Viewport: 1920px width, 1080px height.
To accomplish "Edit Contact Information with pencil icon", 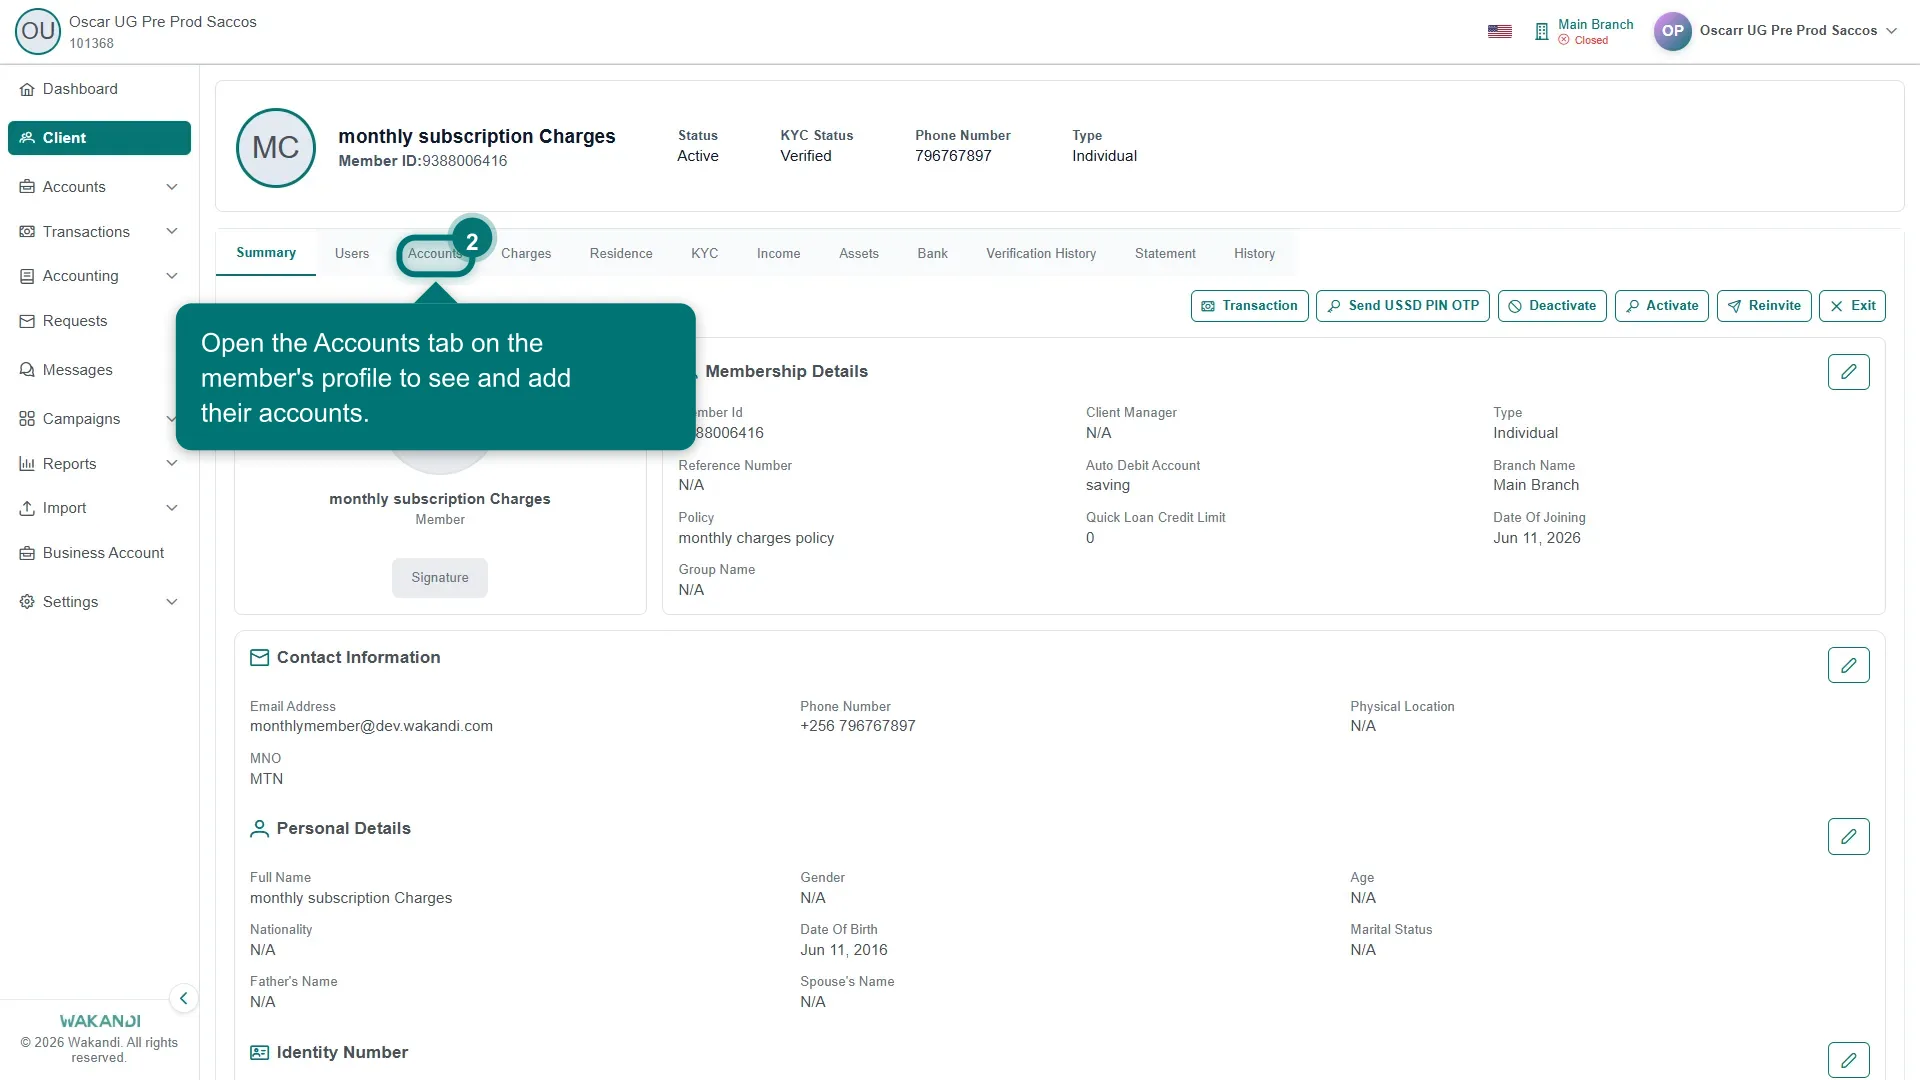I will tap(1848, 665).
